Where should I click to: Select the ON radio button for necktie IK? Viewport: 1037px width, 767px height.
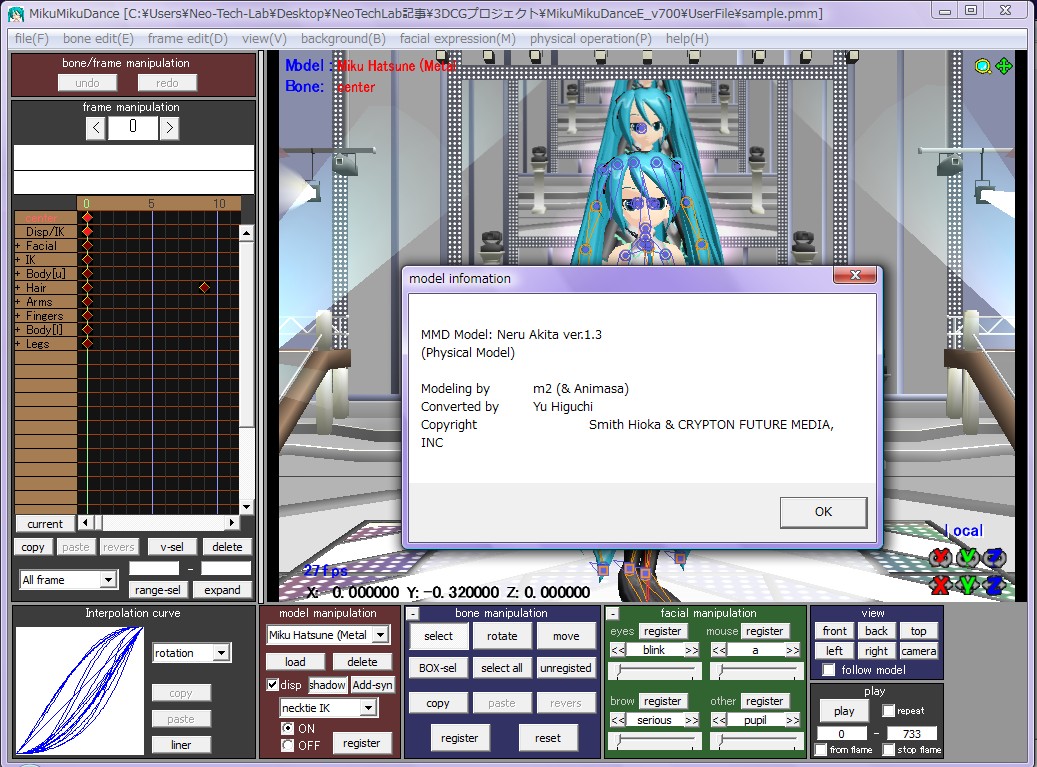288,728
